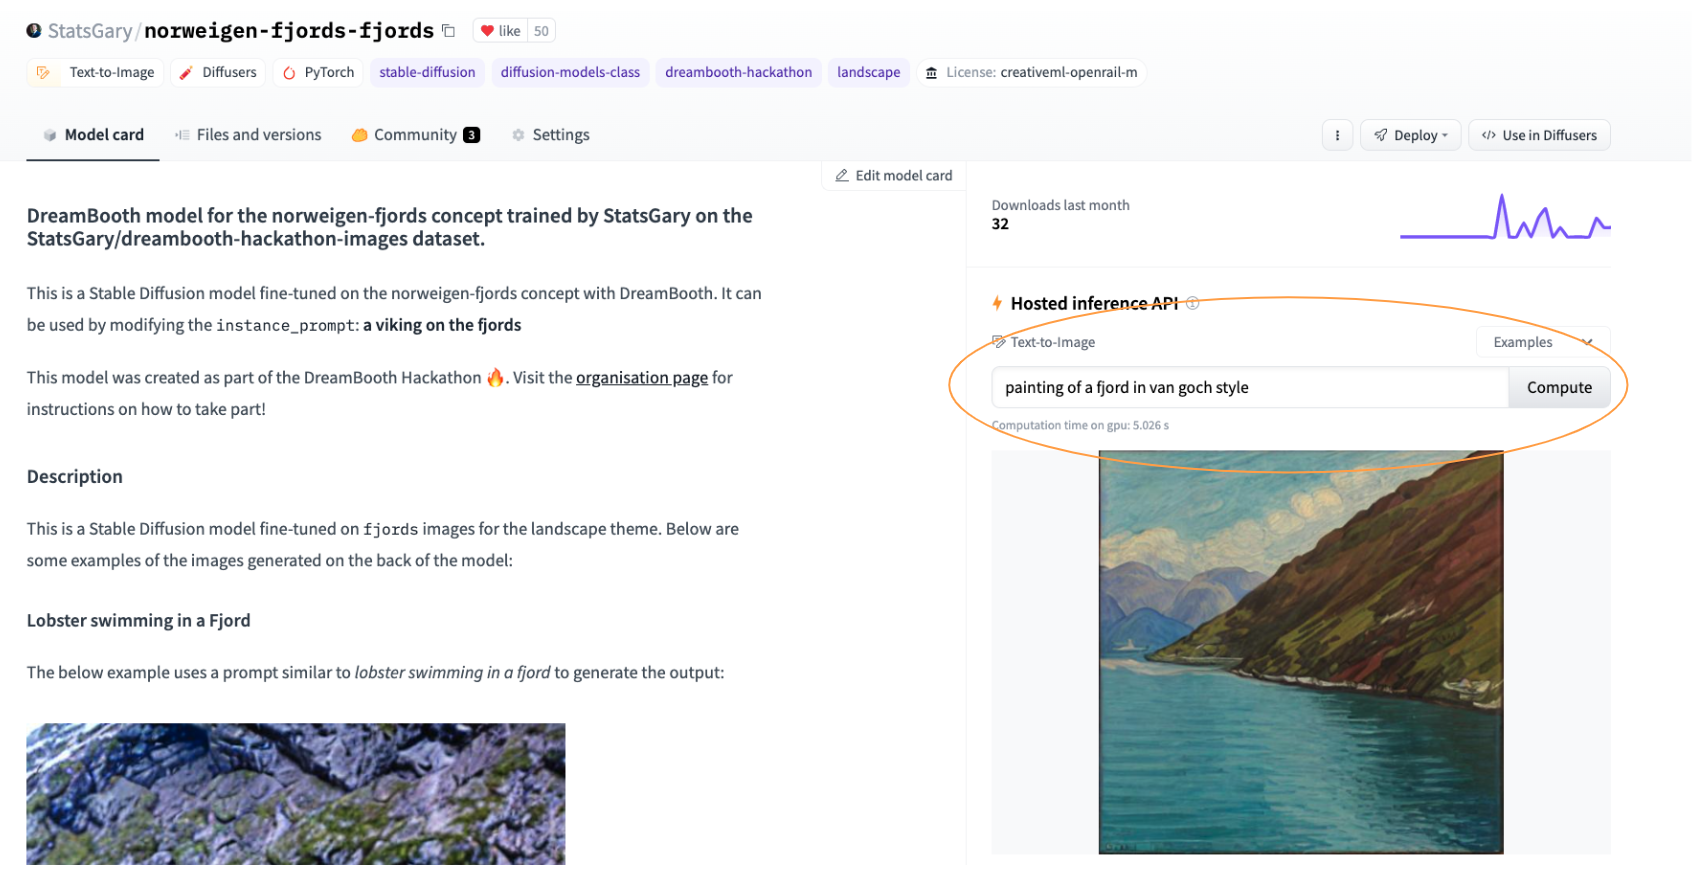This screenshot has height=877, width=1698.
Task: Switch to the Files and versions tab
Action: [x=248, y=134]
